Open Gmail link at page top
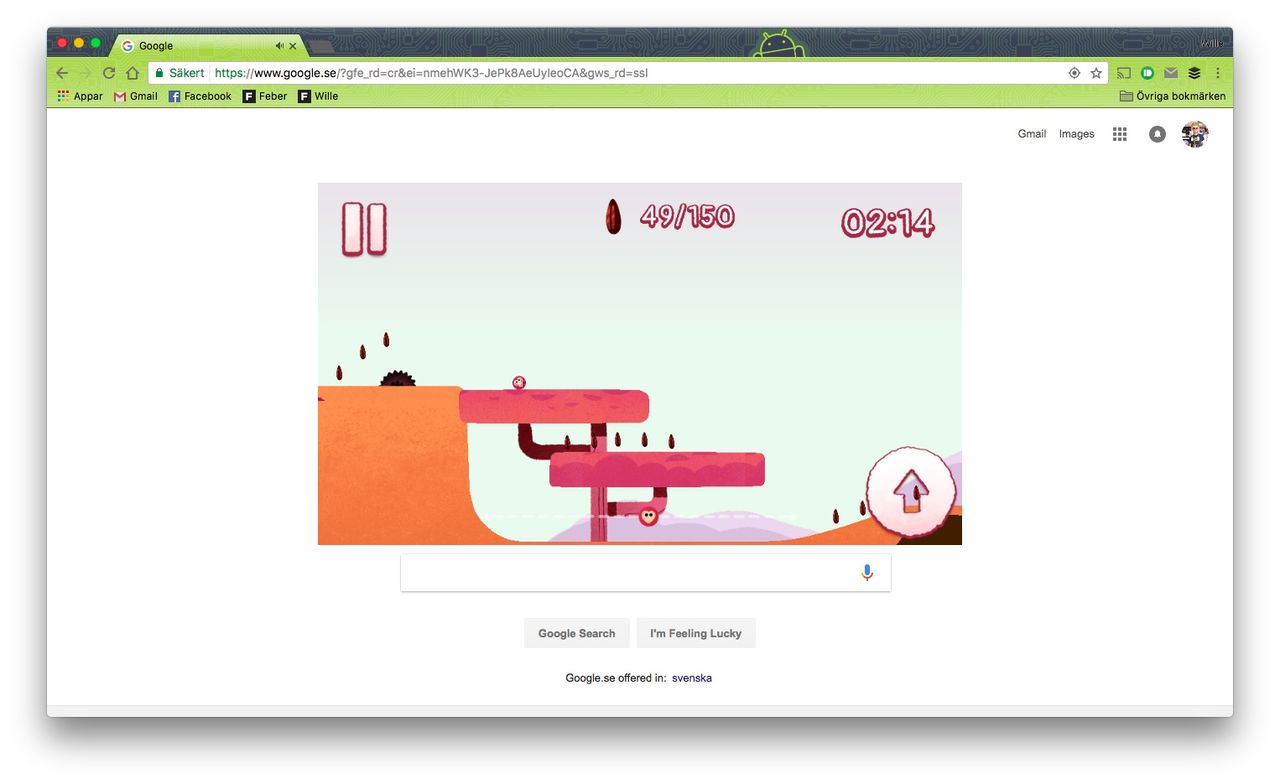The height and width of the screenshot is (784, 1280). 1032,134
